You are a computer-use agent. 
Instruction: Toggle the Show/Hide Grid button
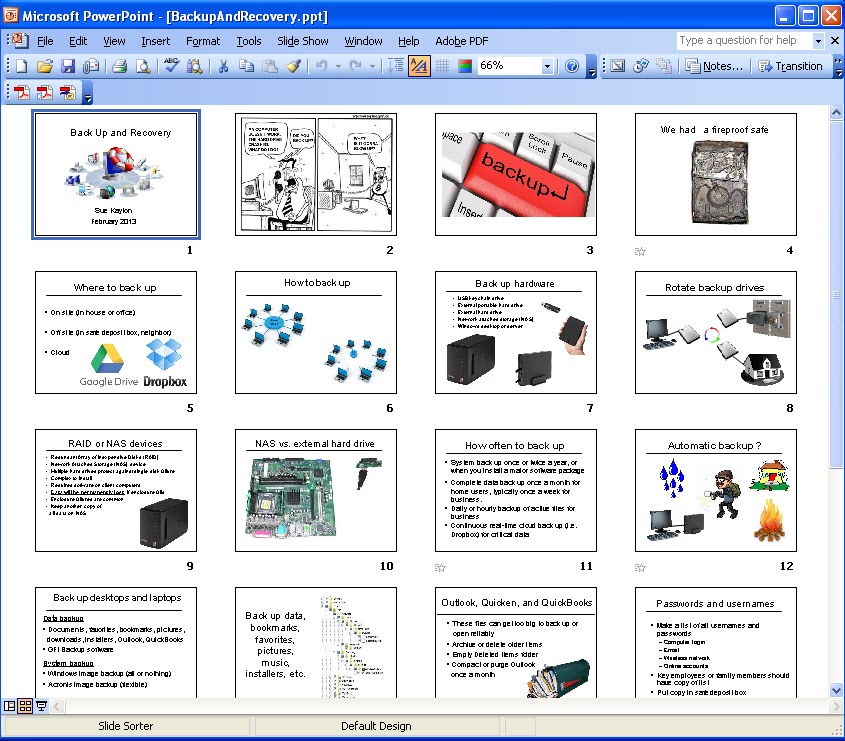tap(442, 66)
